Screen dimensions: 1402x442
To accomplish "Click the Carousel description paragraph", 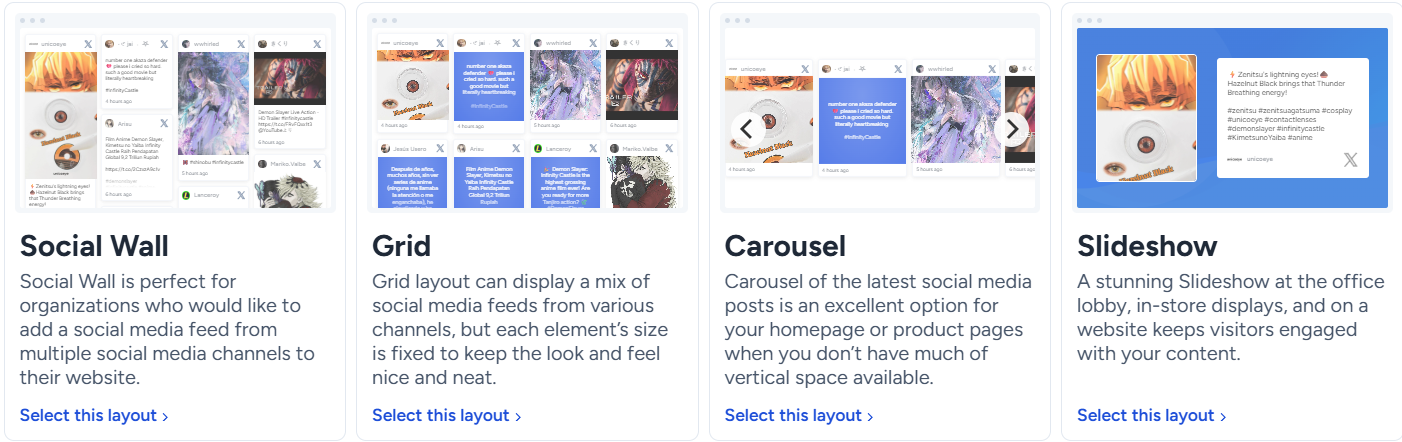I will (x=878, y=329).
